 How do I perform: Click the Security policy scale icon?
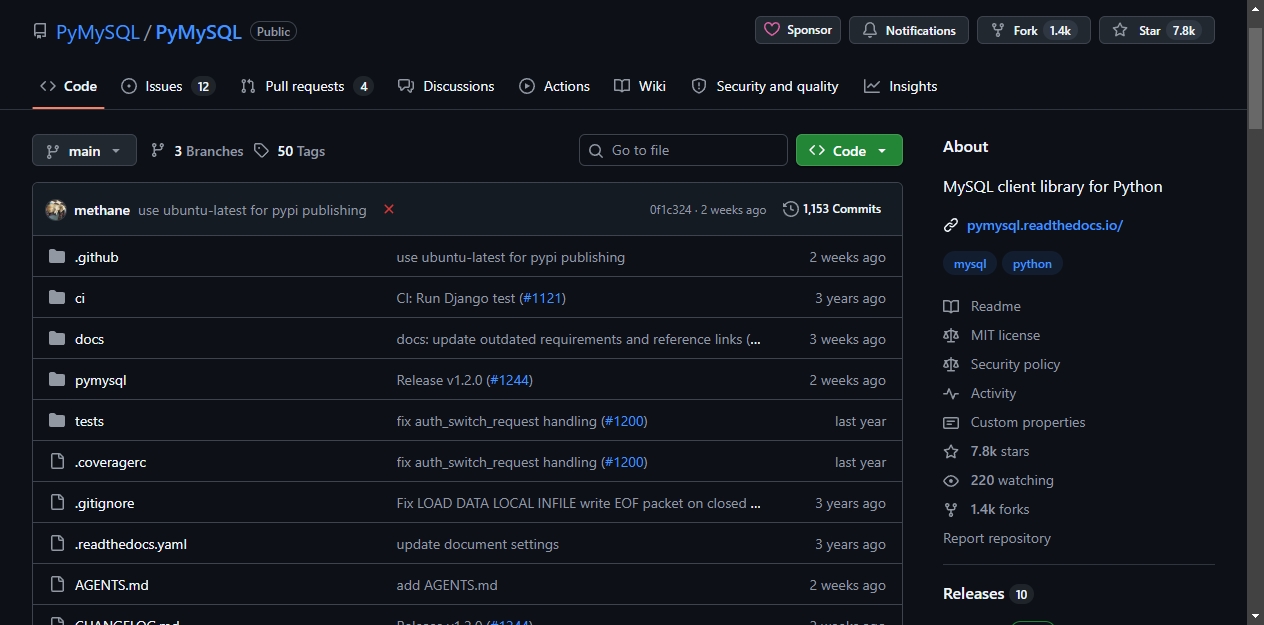951,364
